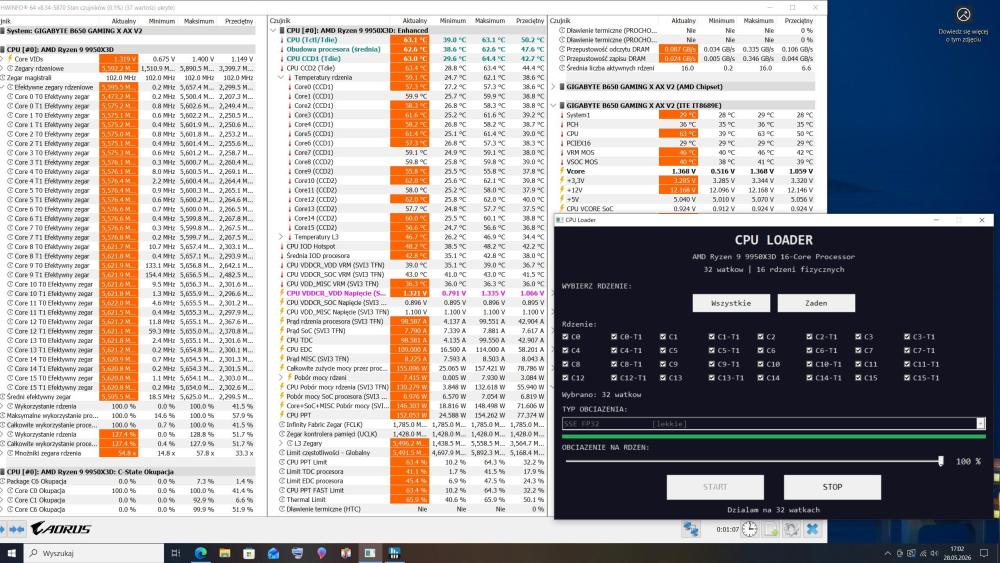Uncheck the C15 core checkbox

point(858,378)
